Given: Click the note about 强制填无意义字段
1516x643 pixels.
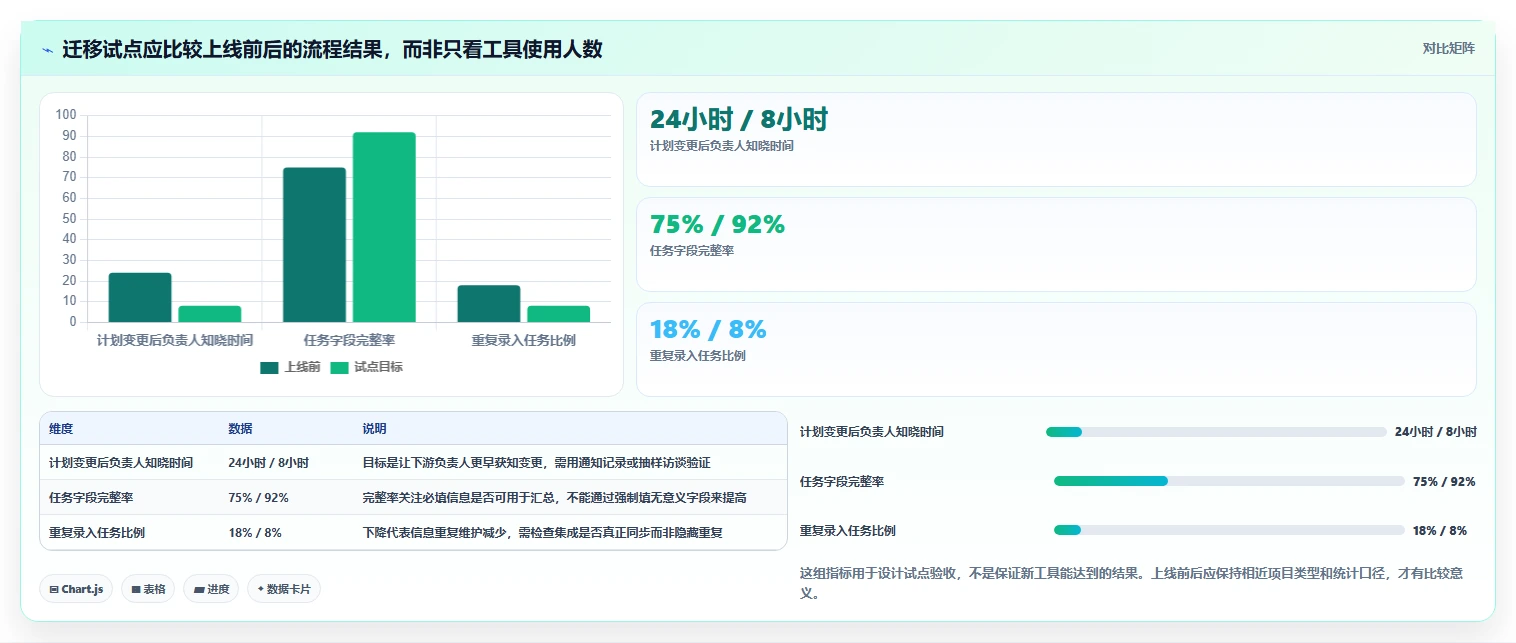Looking at the screenshot, I should [x=554, y=497].
